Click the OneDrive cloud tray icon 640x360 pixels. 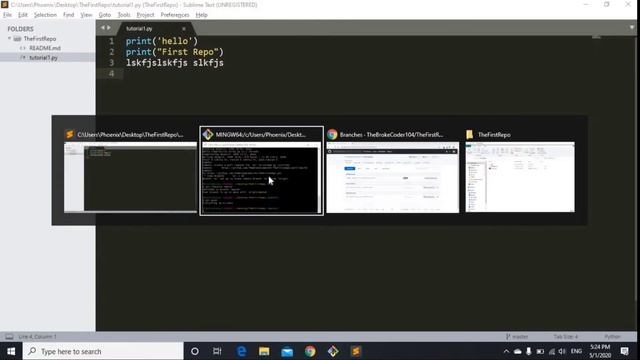pos(518,351)
